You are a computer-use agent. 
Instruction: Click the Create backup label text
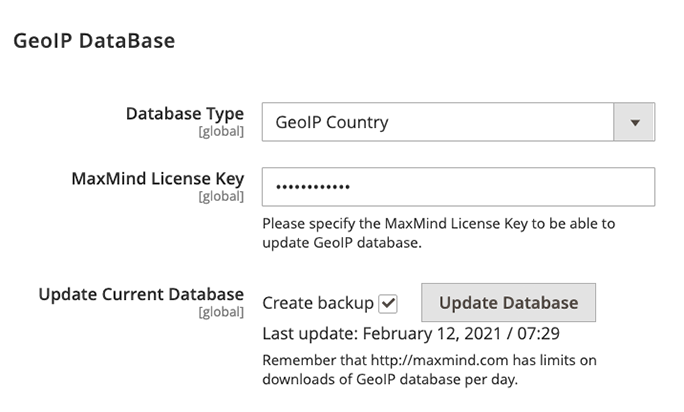[317, 303]
